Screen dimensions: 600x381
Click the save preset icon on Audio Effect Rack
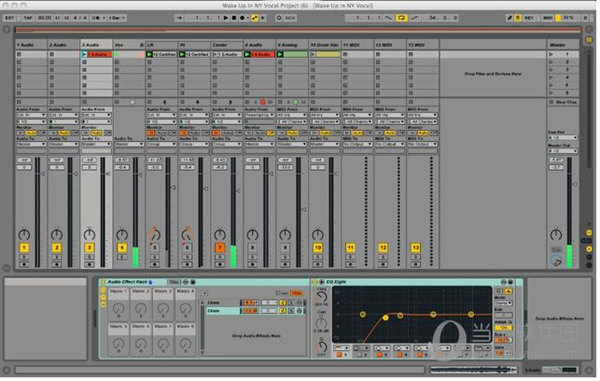click(193, 282)
